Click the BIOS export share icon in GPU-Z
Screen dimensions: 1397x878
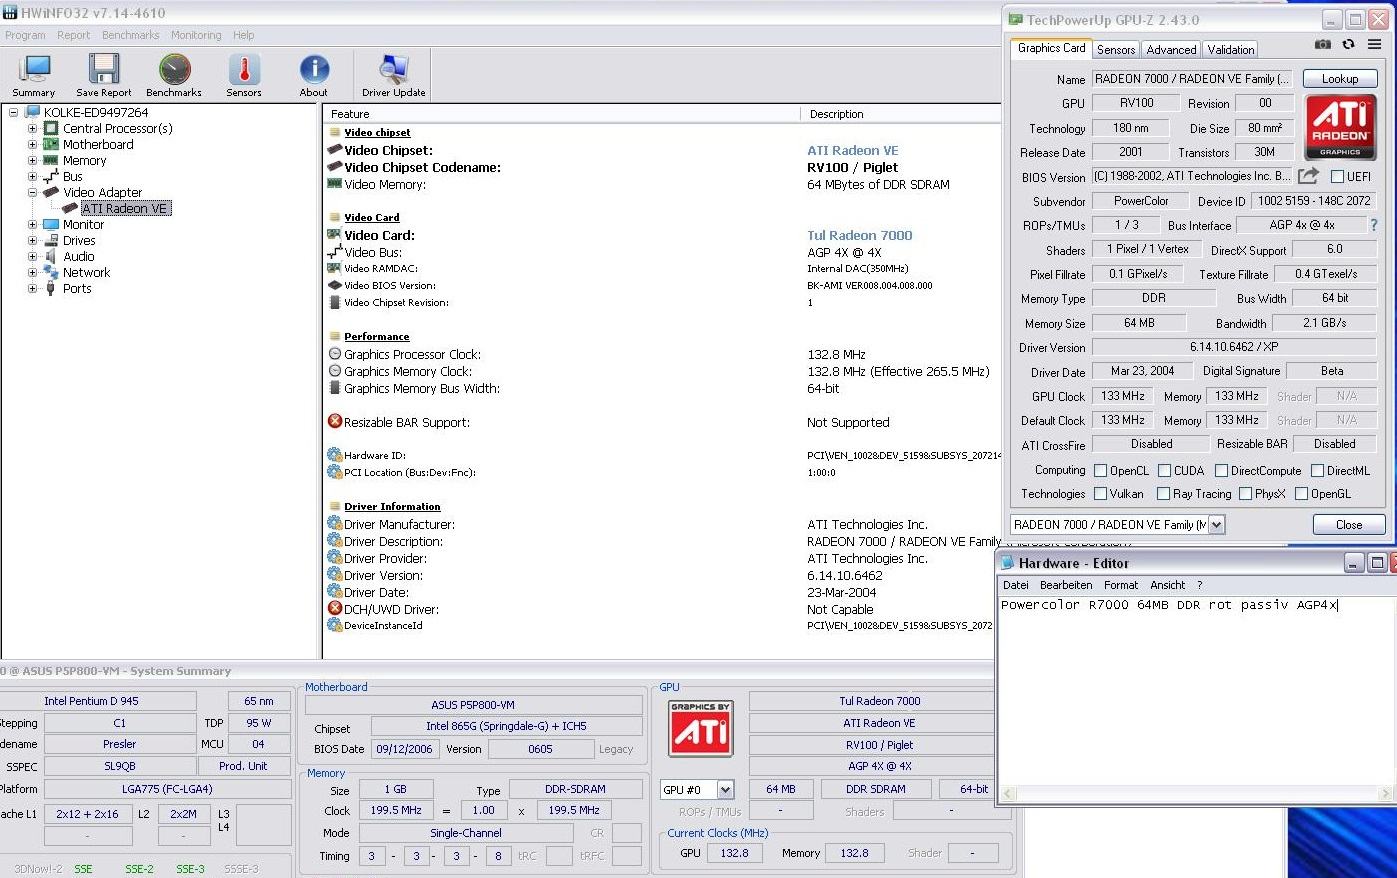tap(1308, 176)
